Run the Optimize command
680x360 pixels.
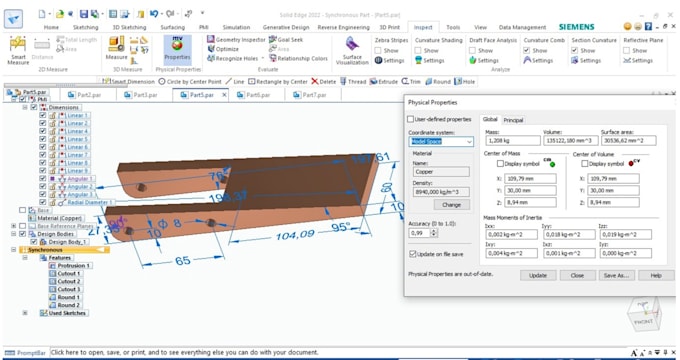[223, 49]
